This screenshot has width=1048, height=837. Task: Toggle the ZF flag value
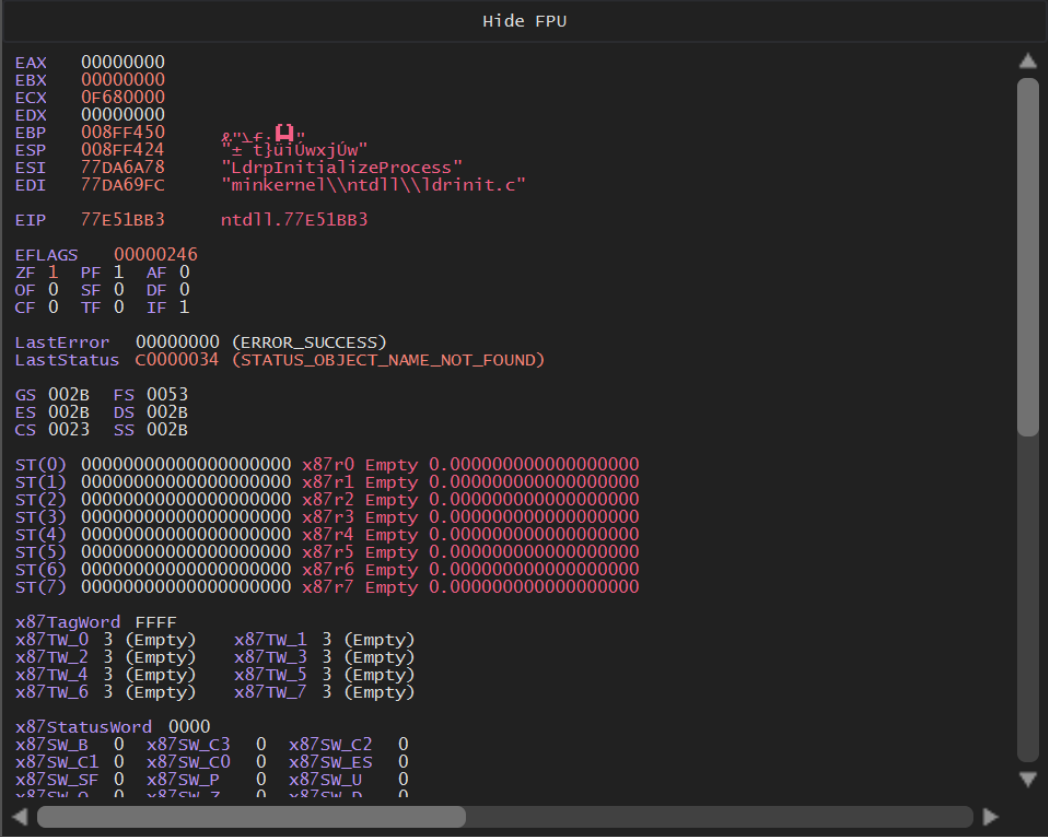pyautogui.click(x=53, y=272)
